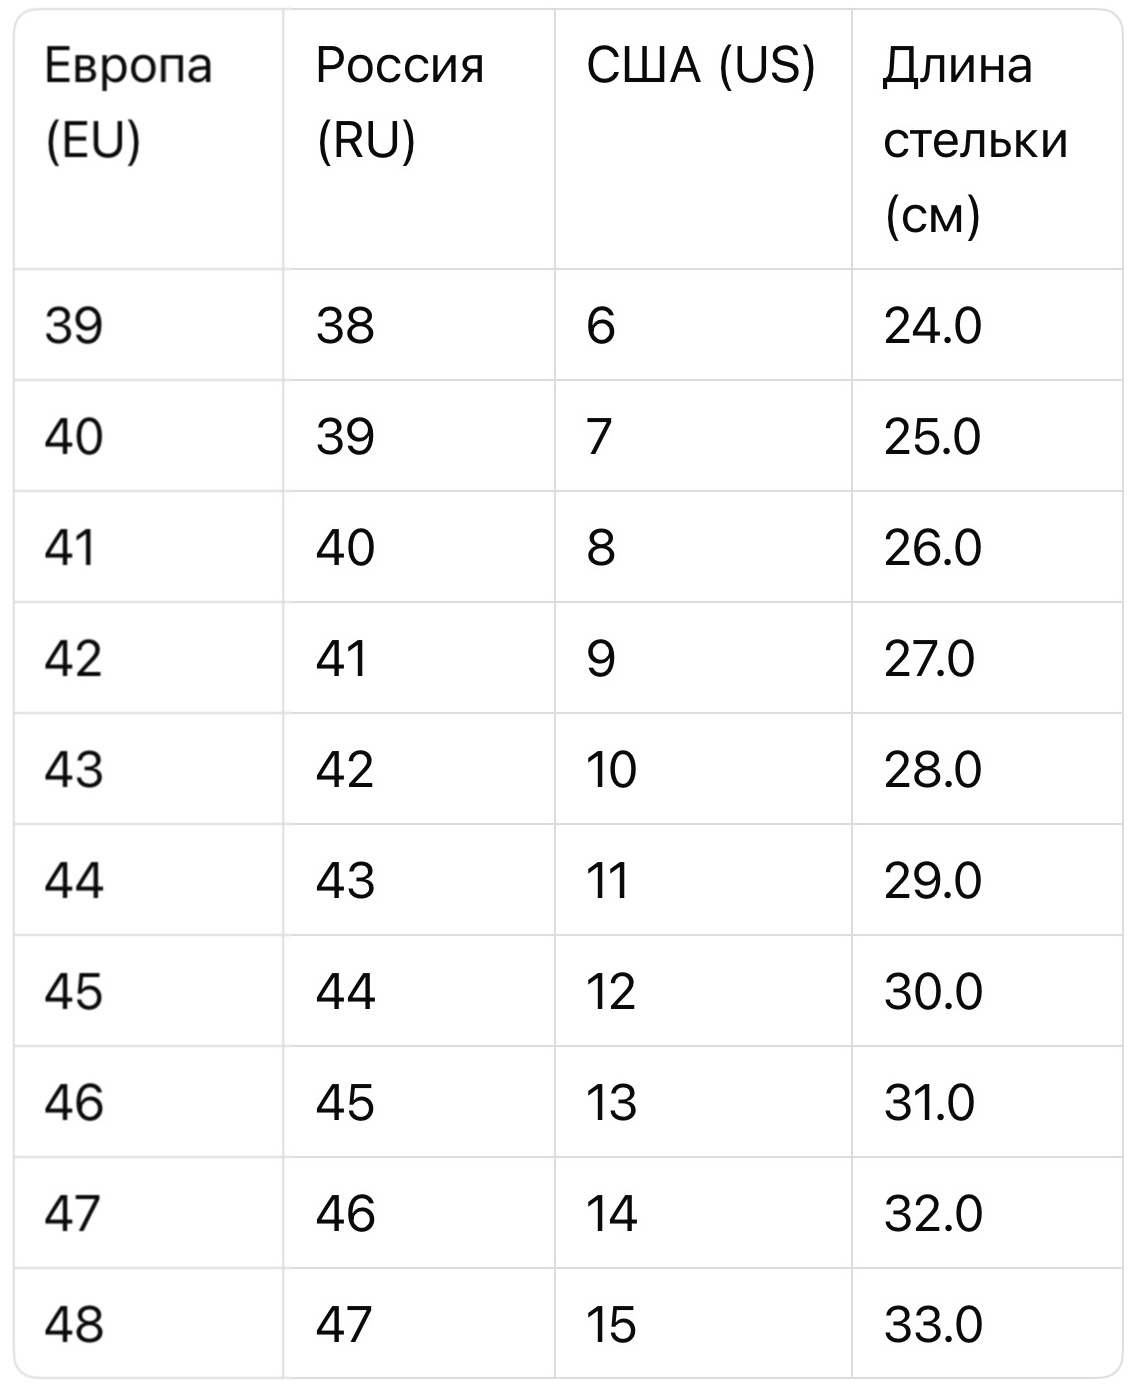Select Russian size 40 cell
The width and height of the screenshot is (1135, 1386).
point(345,547)
